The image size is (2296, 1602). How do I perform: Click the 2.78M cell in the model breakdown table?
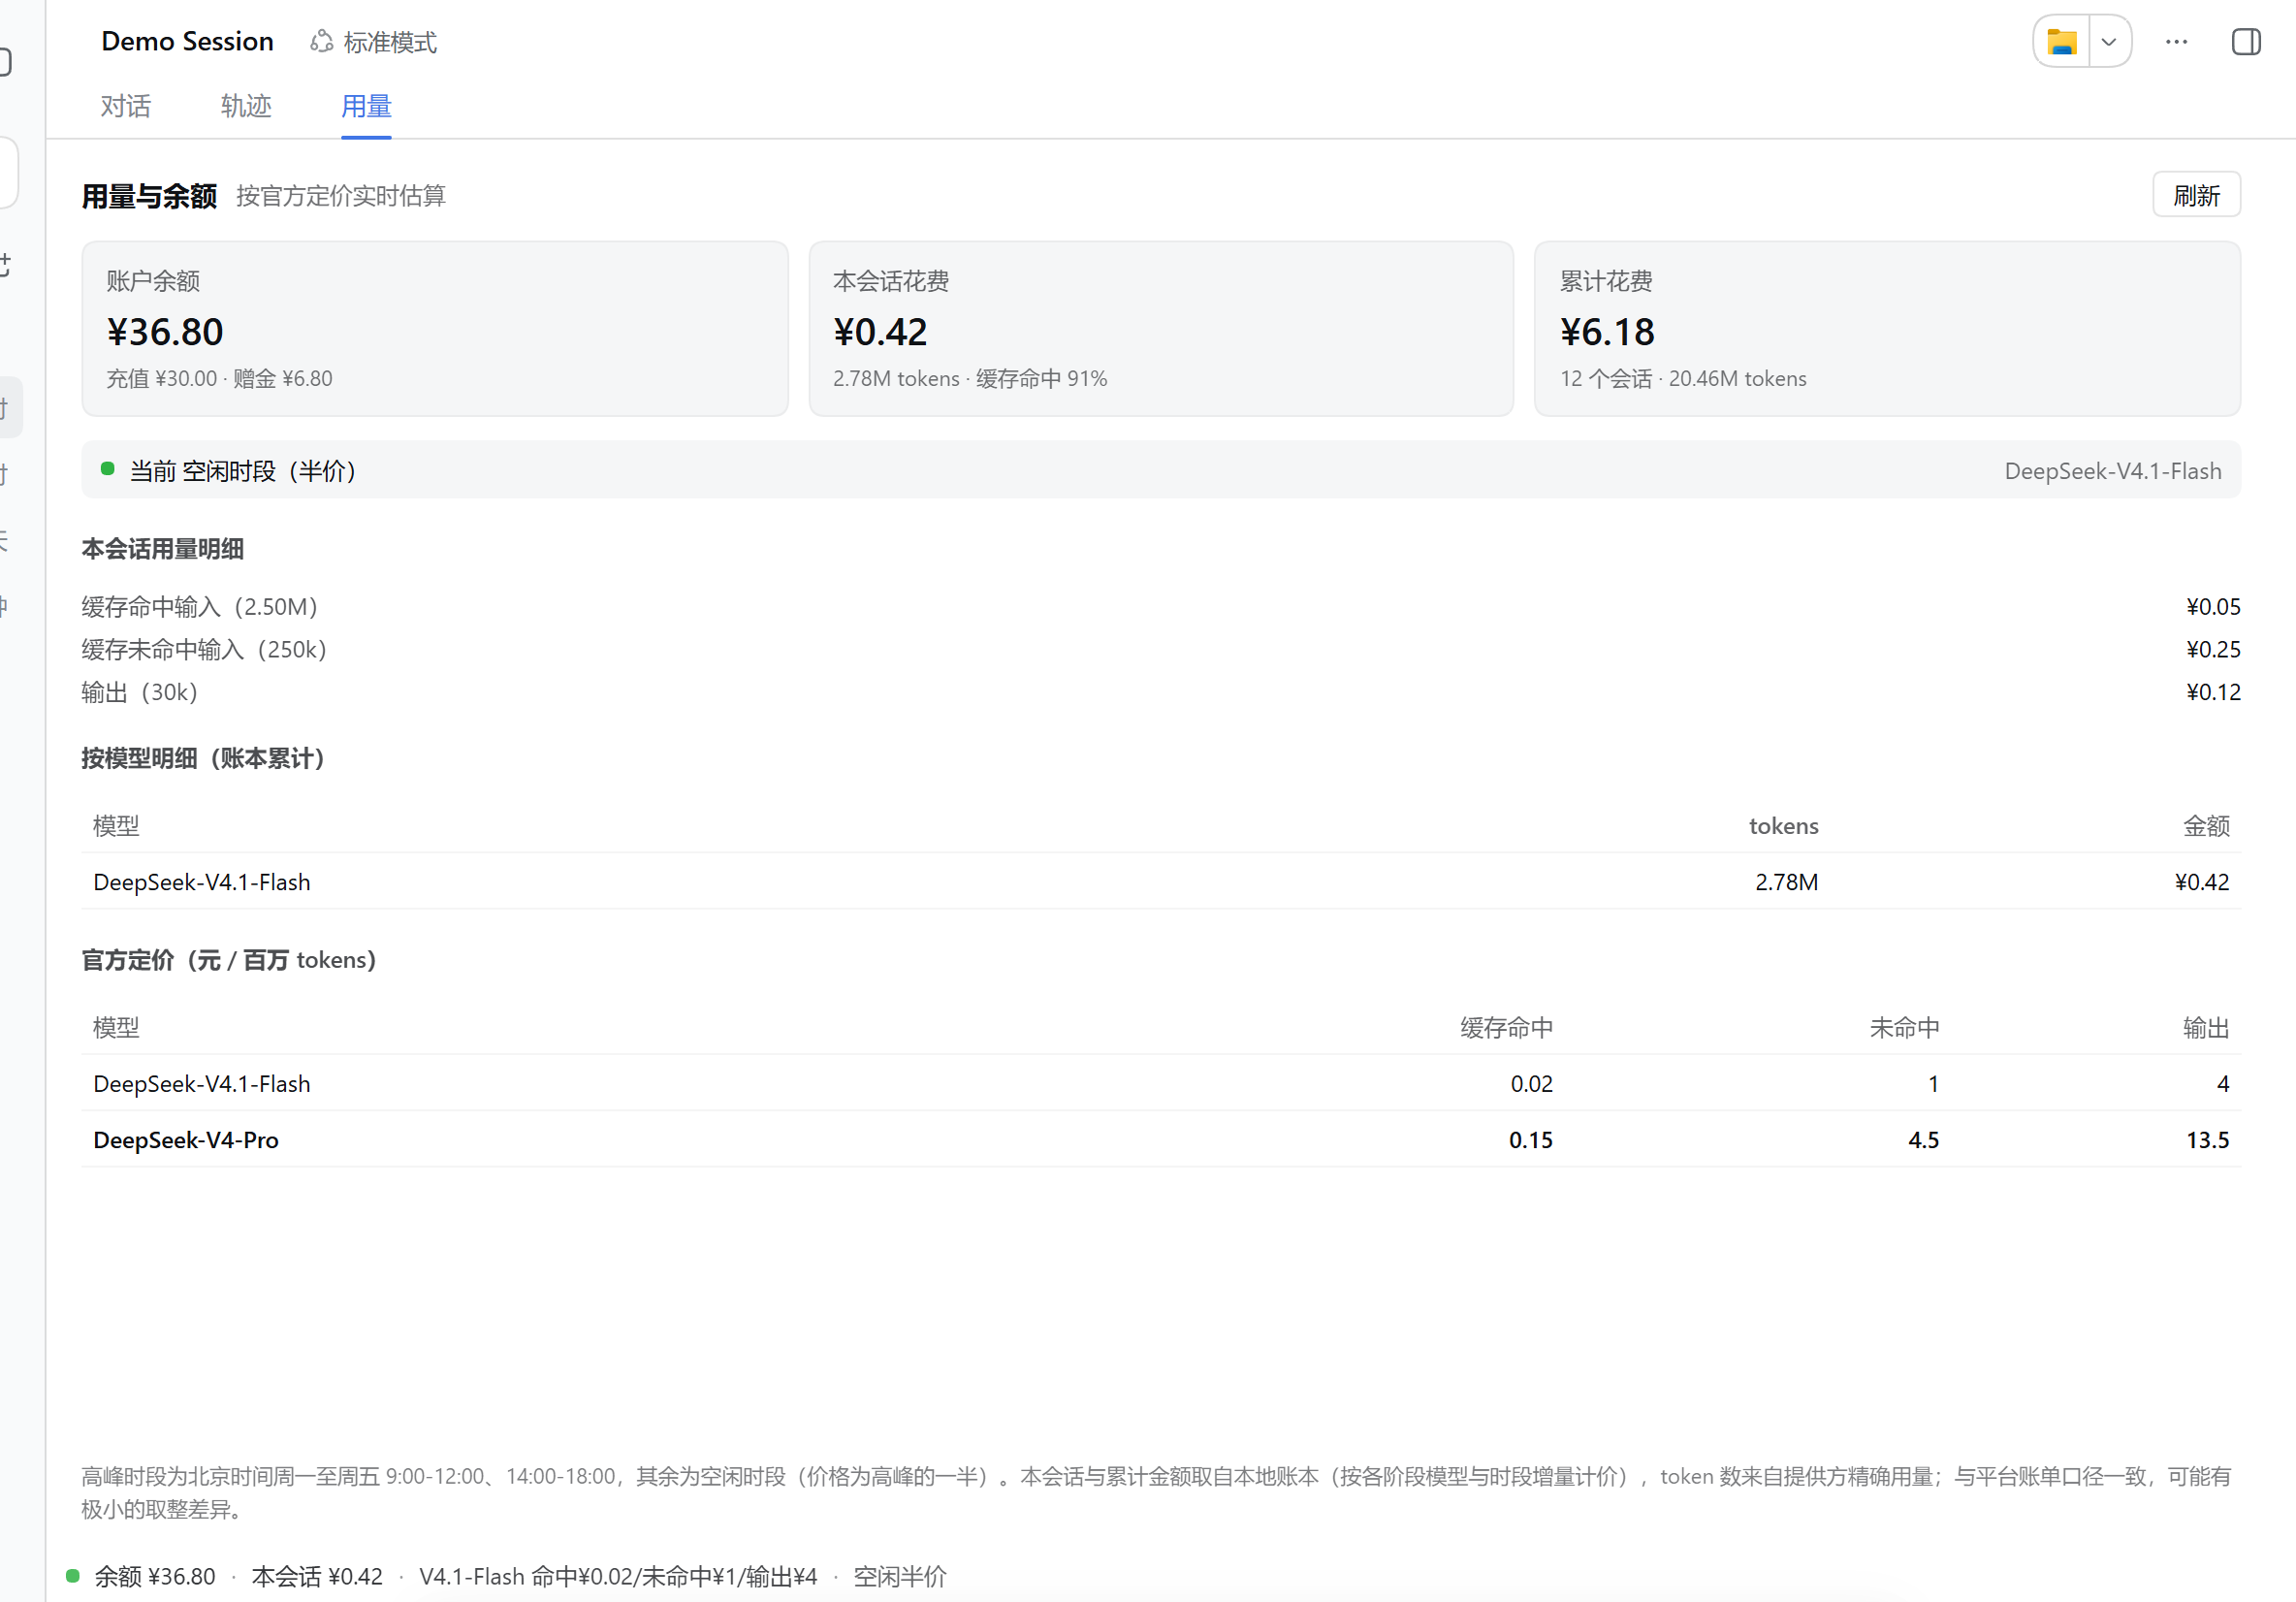pos(1786,882)
